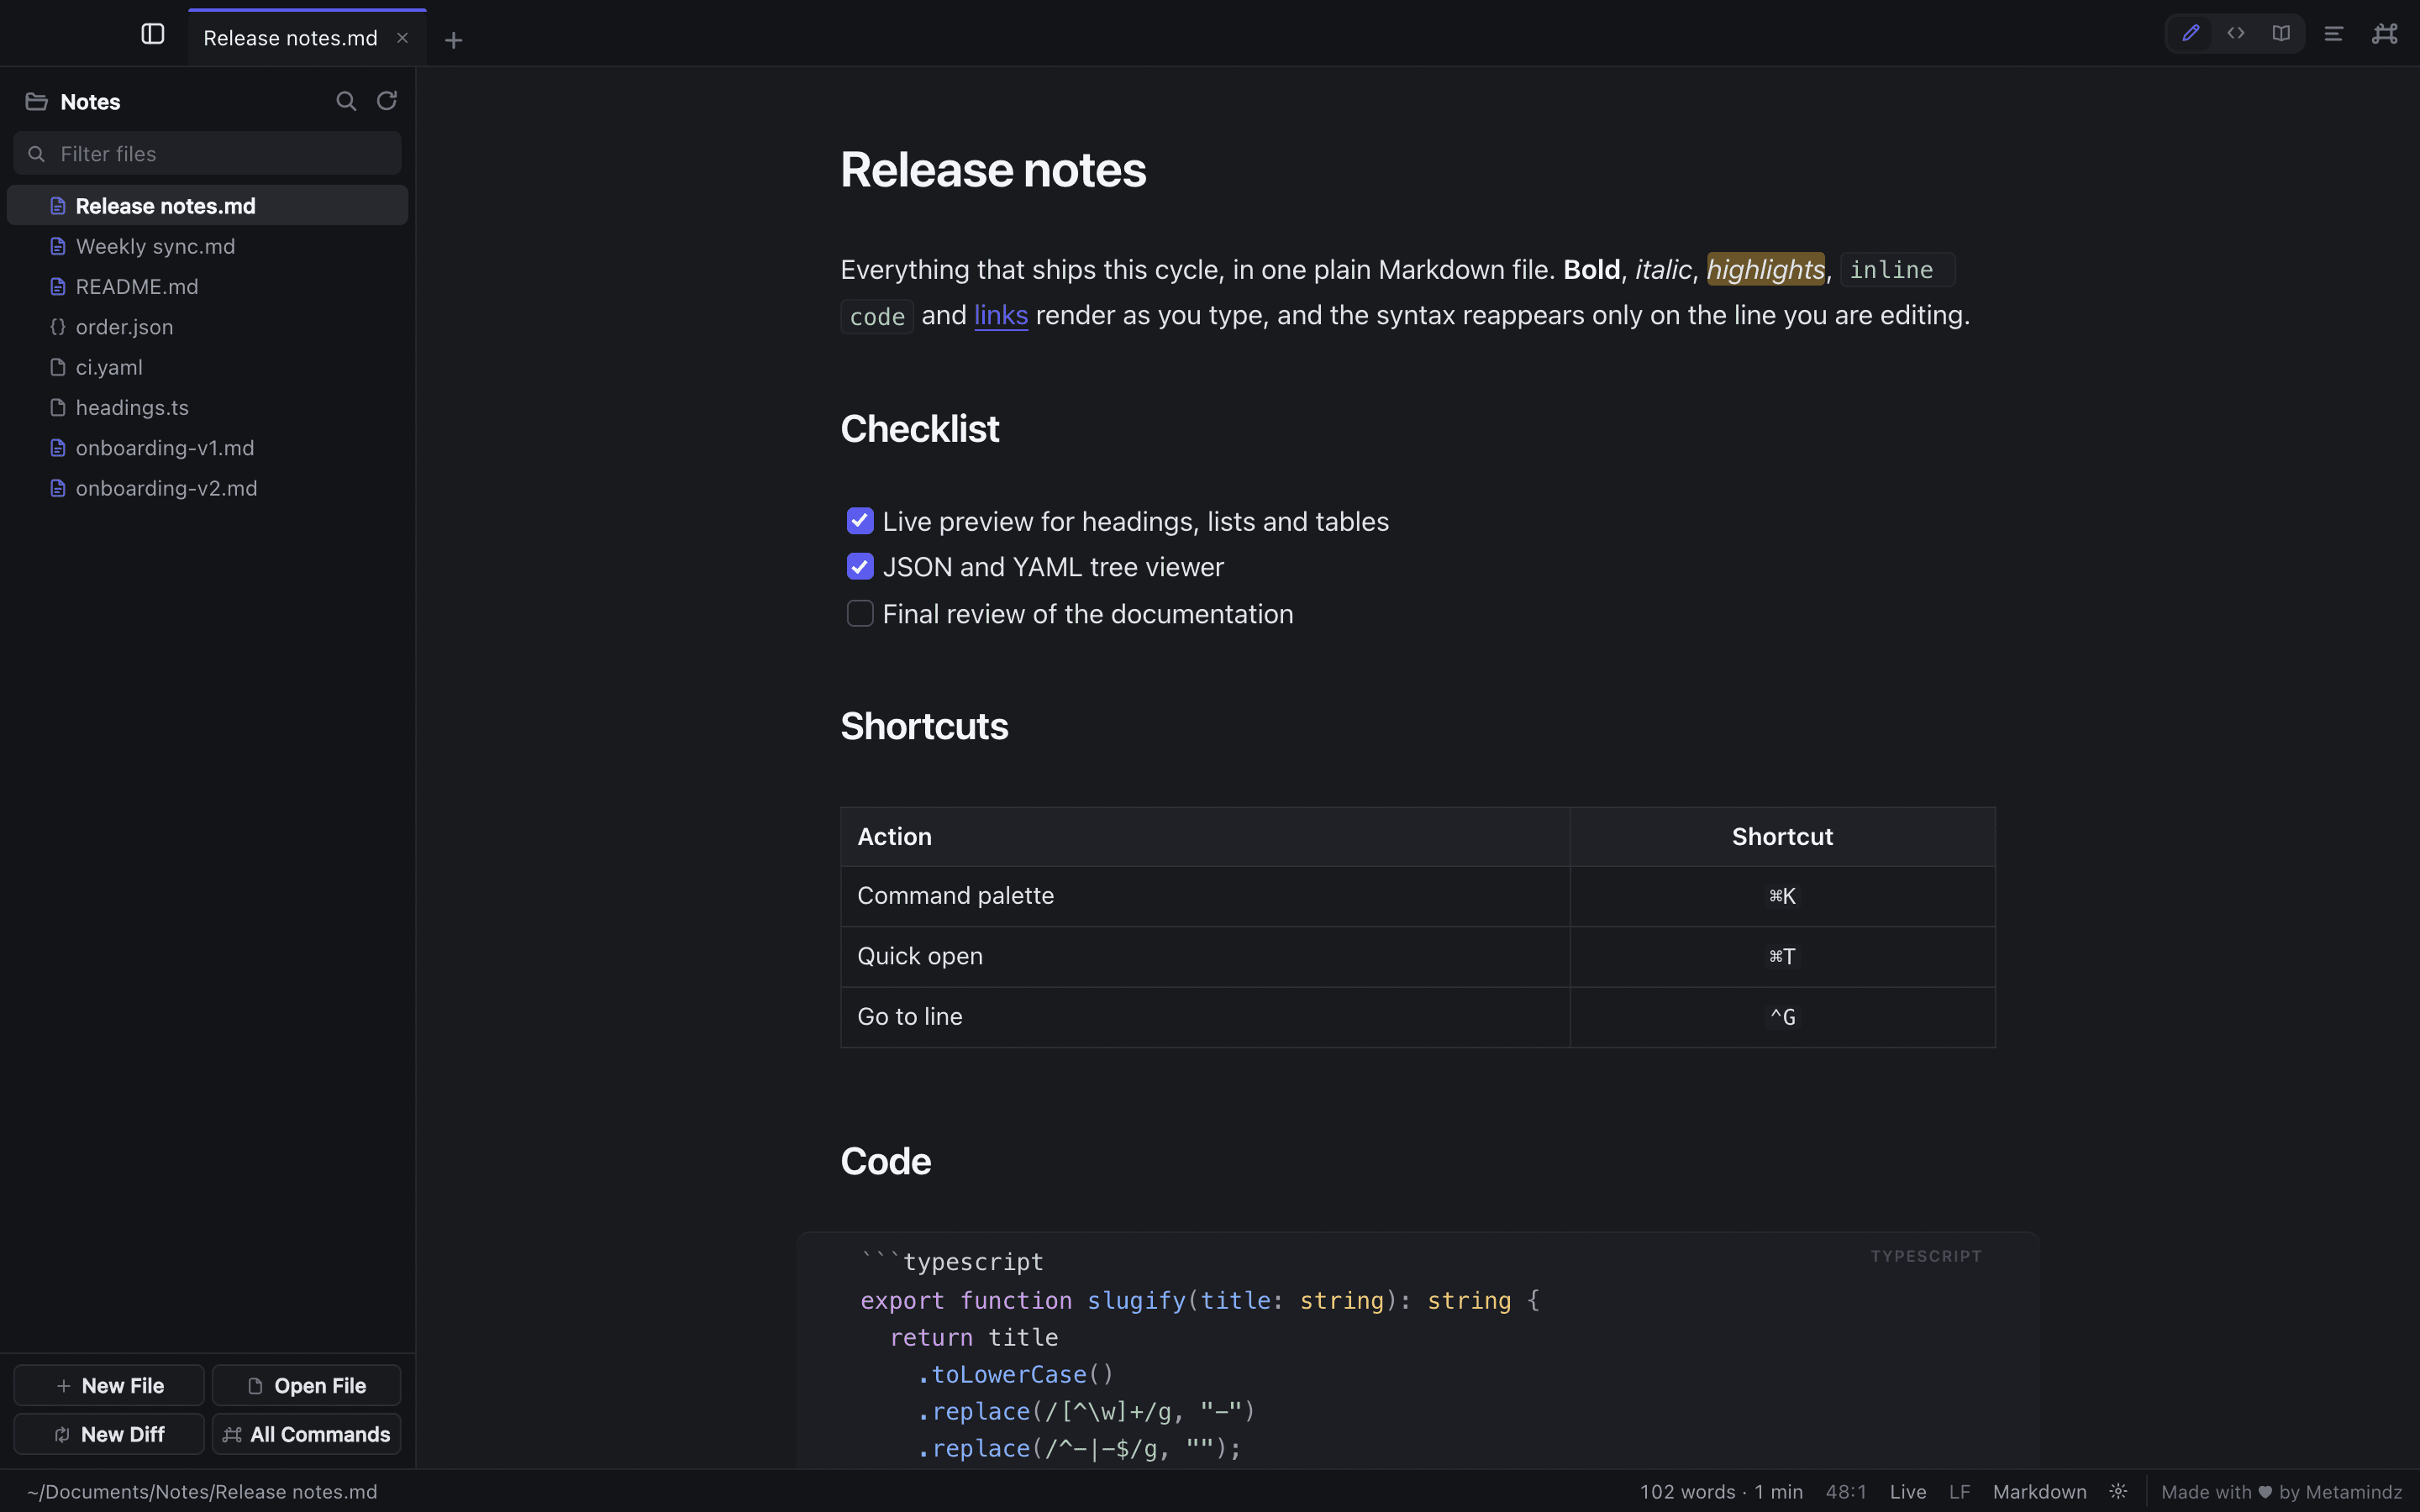This screenshot has width=2420, height=1512.
Task: Click the Shortcuts heading
Action: point(924,727)
